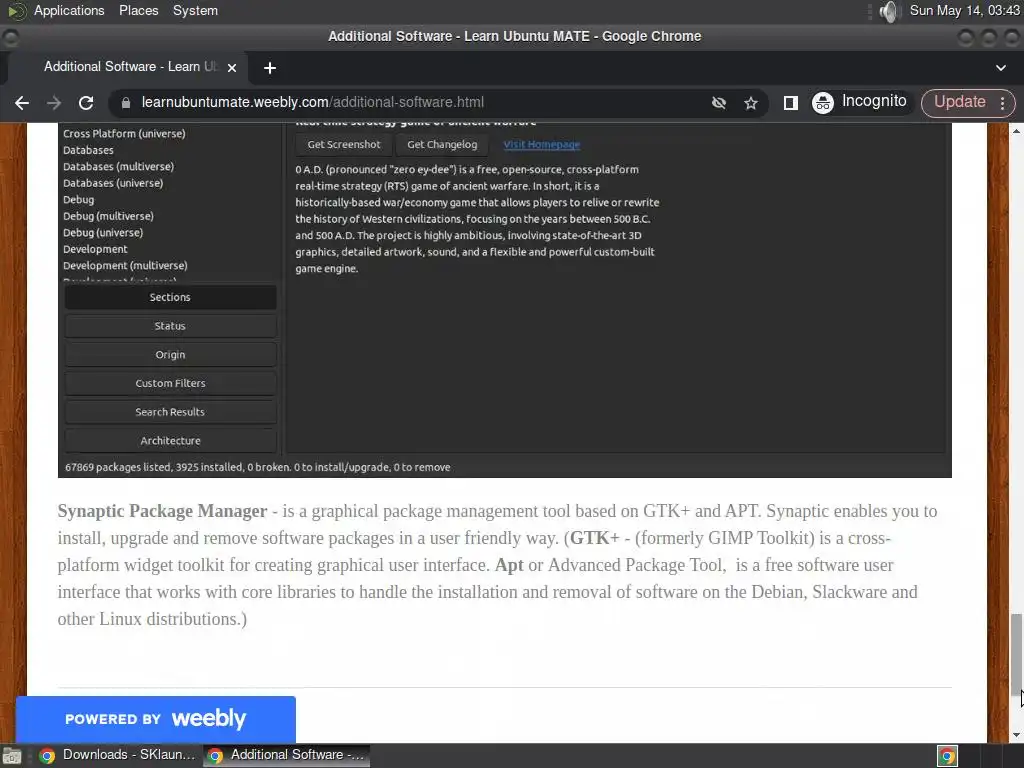Open the Visit Homepage link
The image size is (1024, 768).
click(x=541, y=144)
